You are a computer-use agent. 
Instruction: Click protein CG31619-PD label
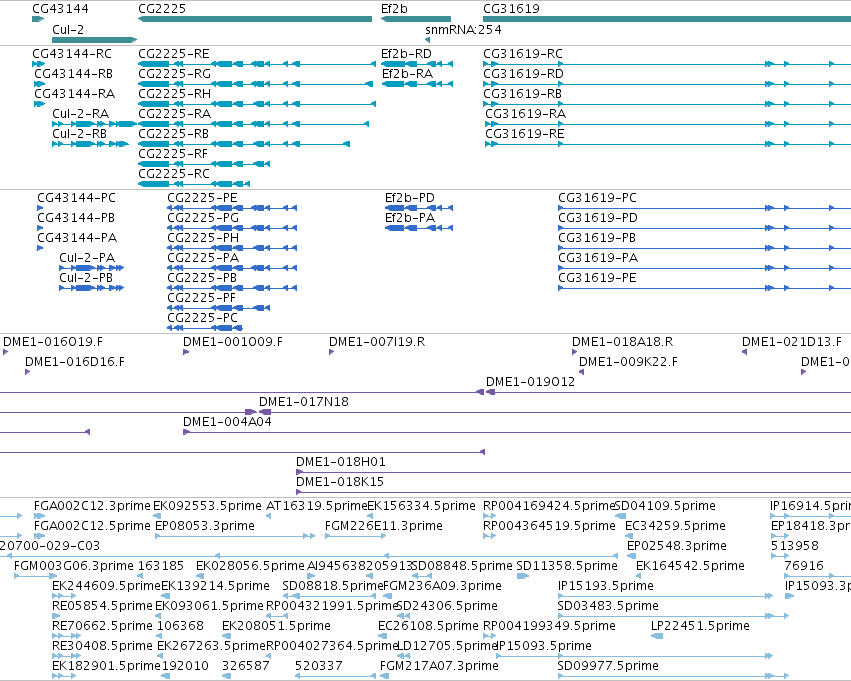point(598,218)
